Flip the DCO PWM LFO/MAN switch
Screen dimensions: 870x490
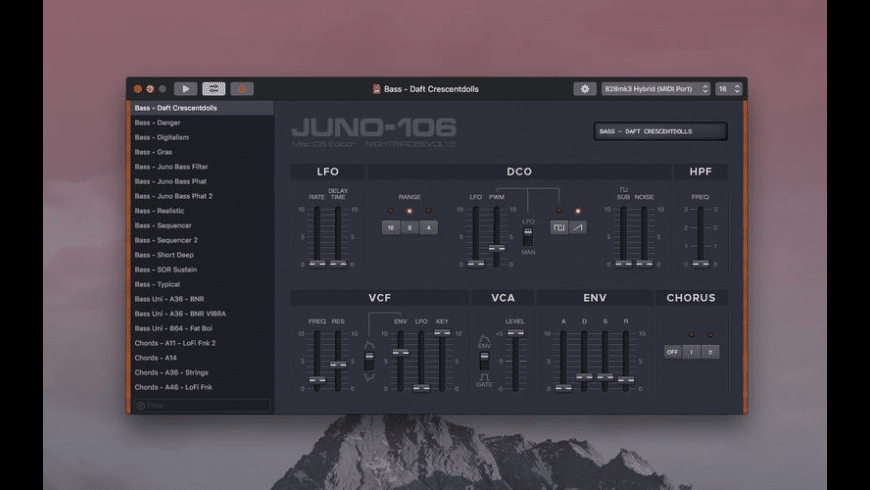[x=528, y=236]
